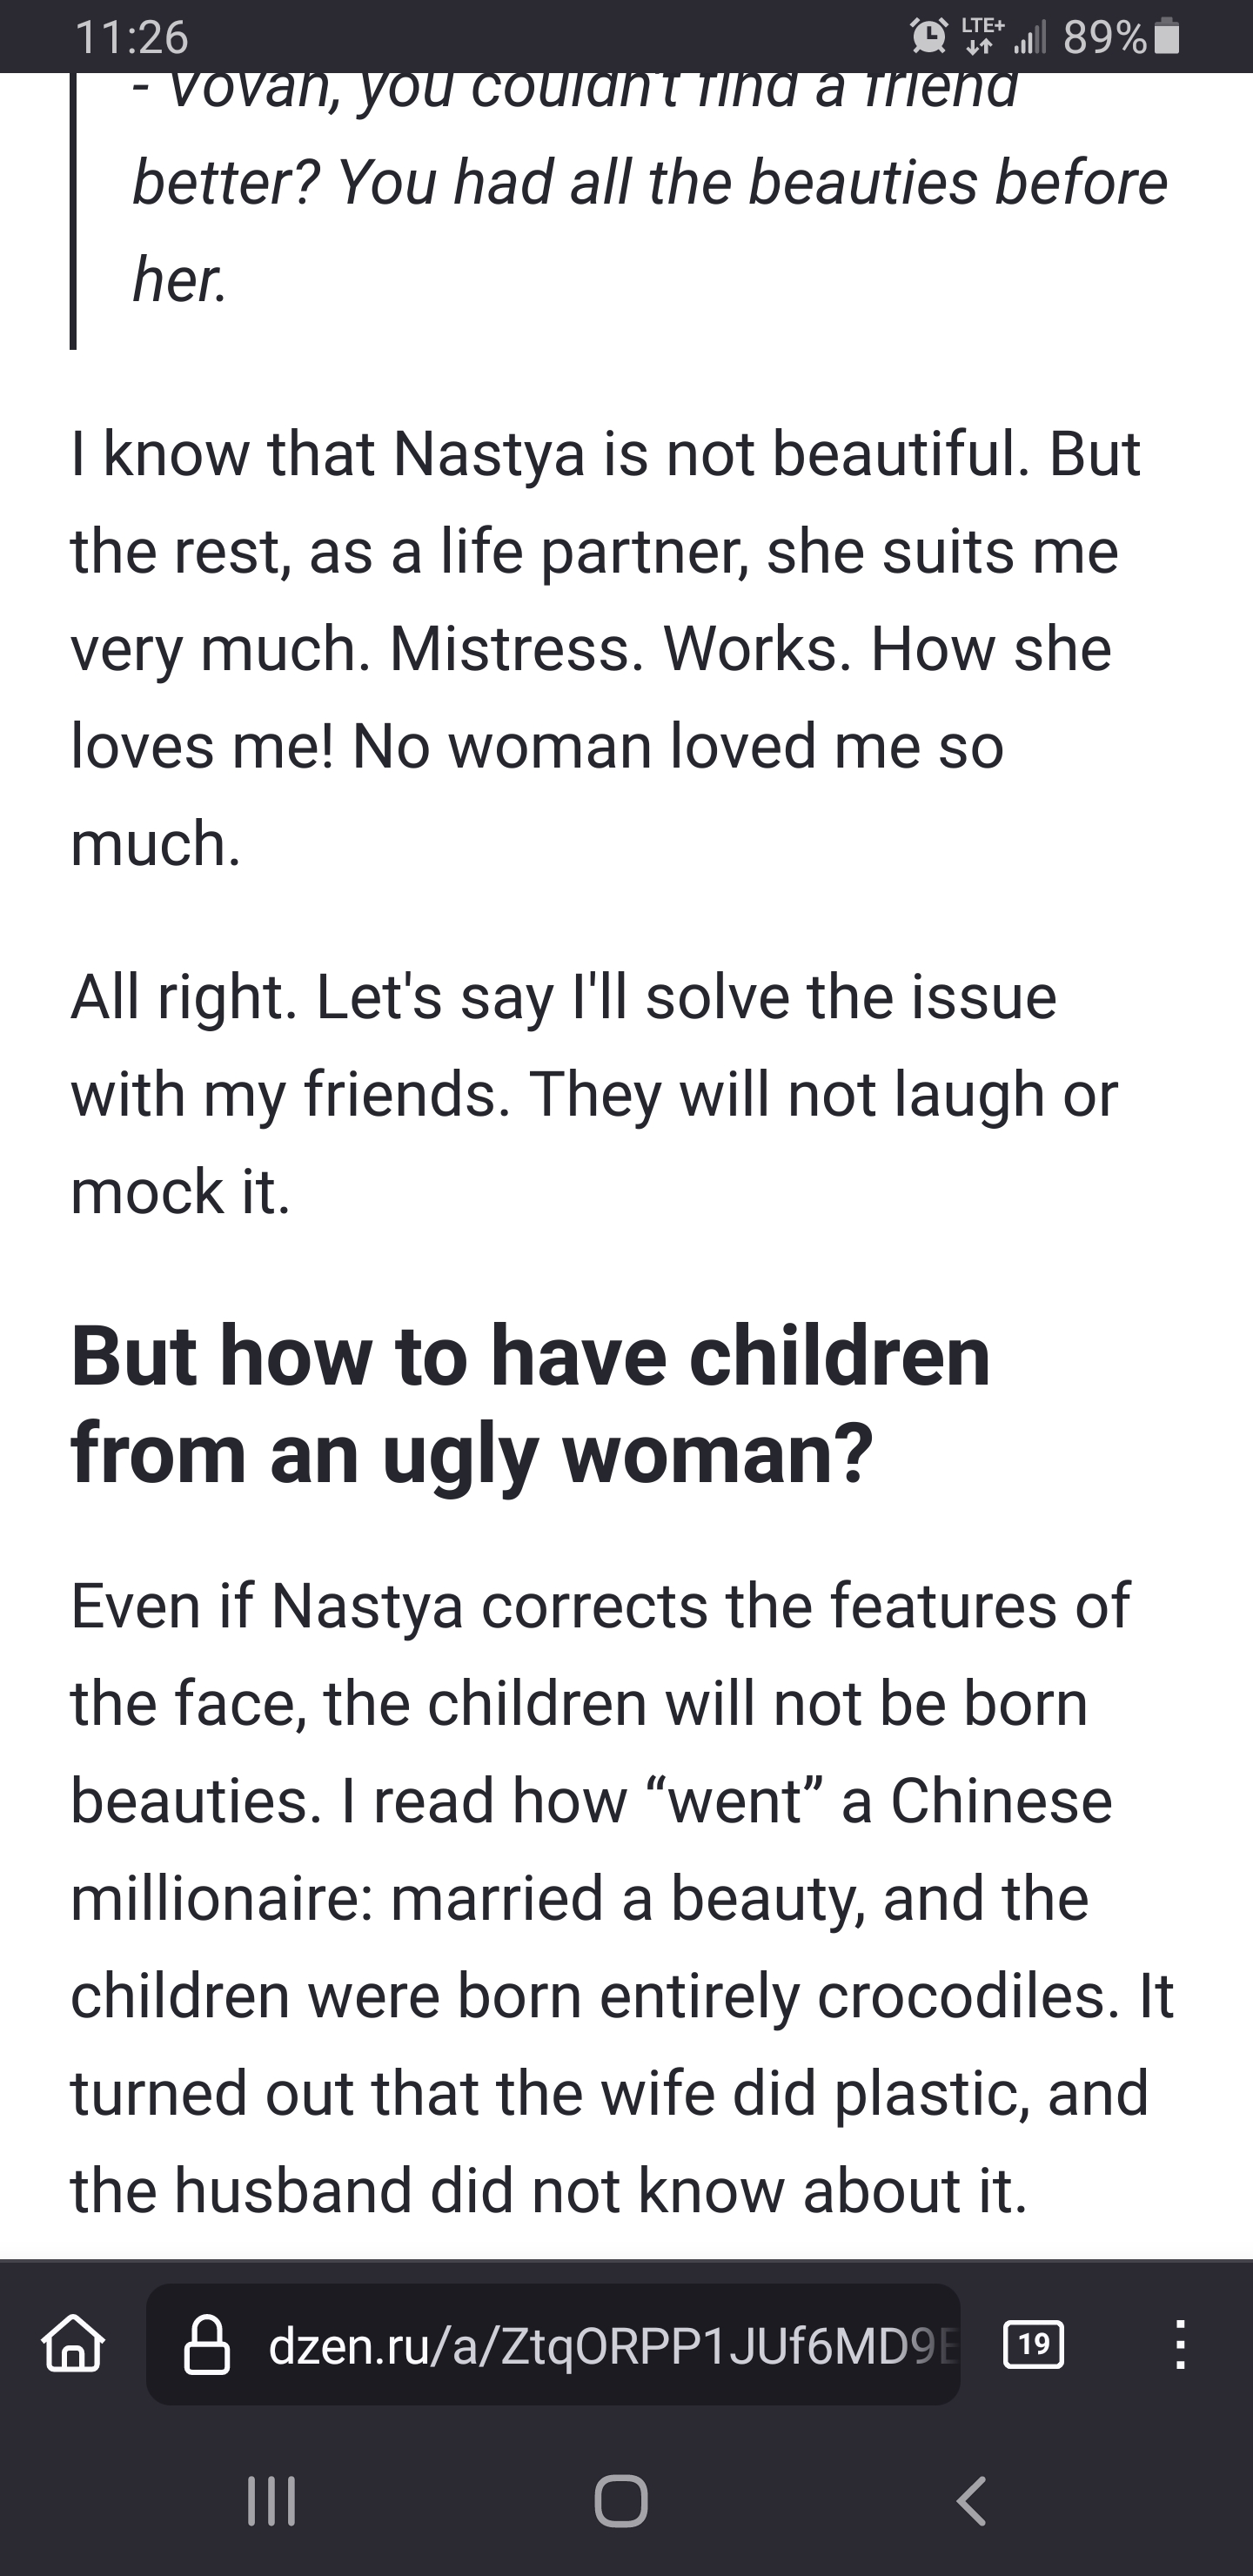Image resolution: width=1253 pixels, height=2576 pixels.
Task: Click paragraph starting 'I know that Nastya'
Action: click(x=606, y=648)
